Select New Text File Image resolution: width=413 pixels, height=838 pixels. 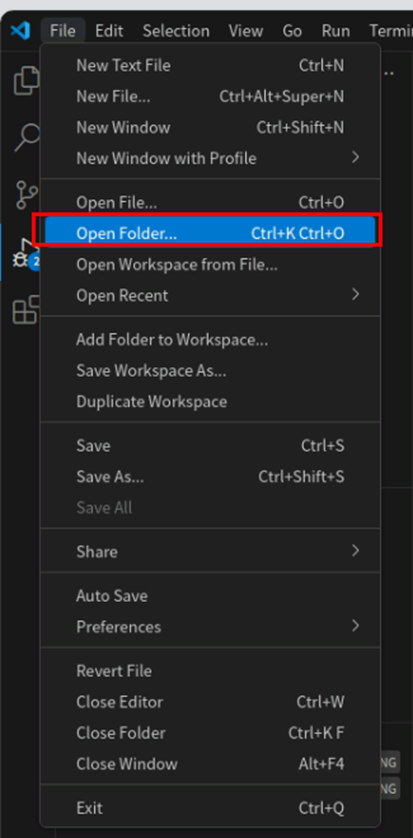210,66
